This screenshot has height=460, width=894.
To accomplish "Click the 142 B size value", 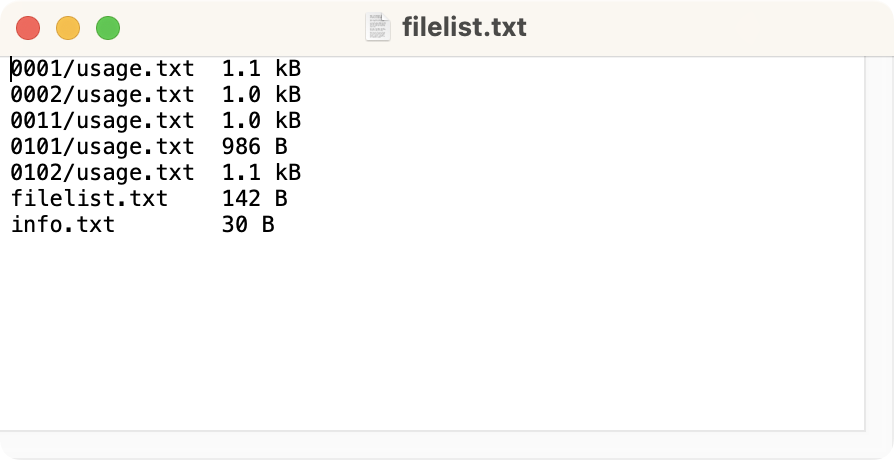I will pyautogui.click(x=254, y=199).
